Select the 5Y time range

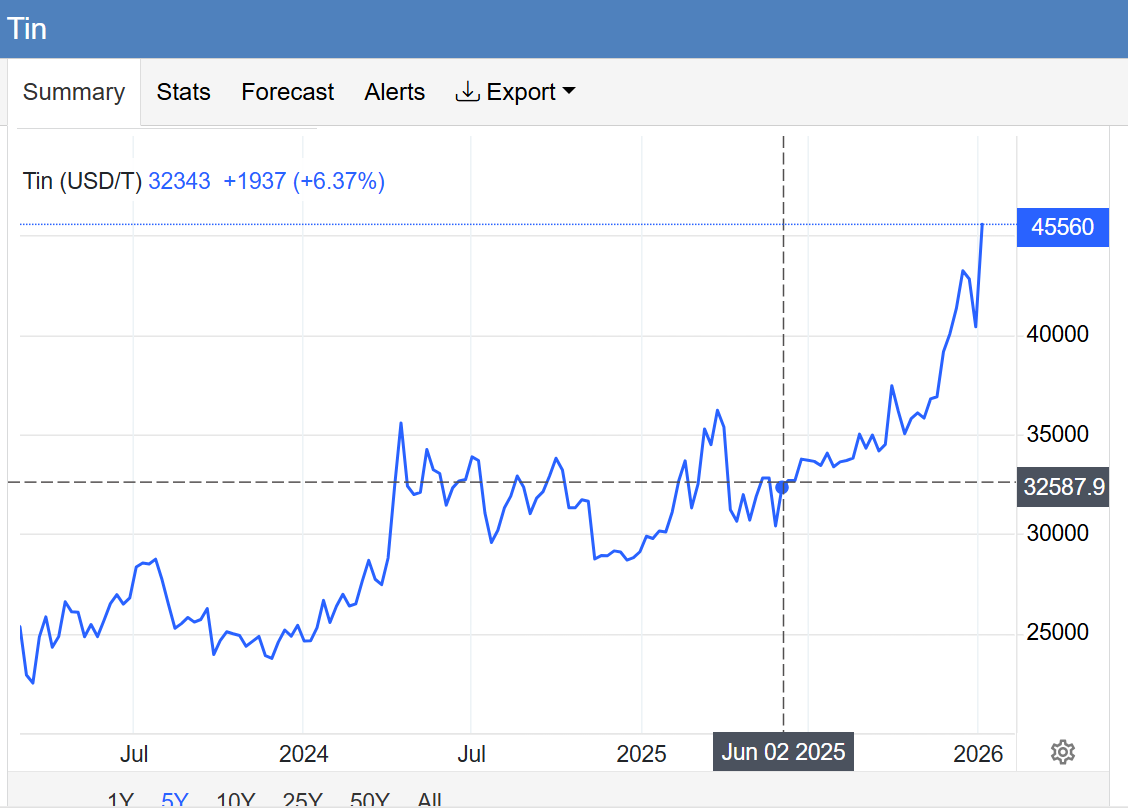(175, 799)
